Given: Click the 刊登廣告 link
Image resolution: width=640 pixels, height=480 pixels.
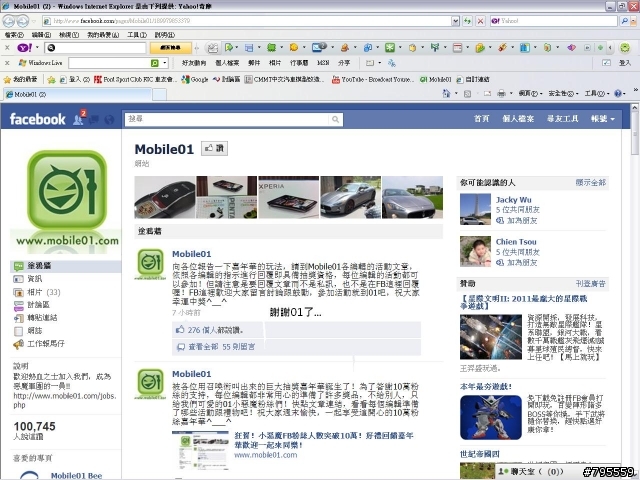Looking at the screenshot, I should point(591,283).
